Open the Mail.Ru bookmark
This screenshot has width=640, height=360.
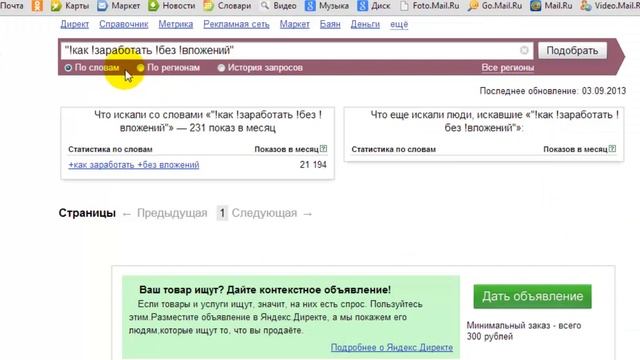(551, 6)
